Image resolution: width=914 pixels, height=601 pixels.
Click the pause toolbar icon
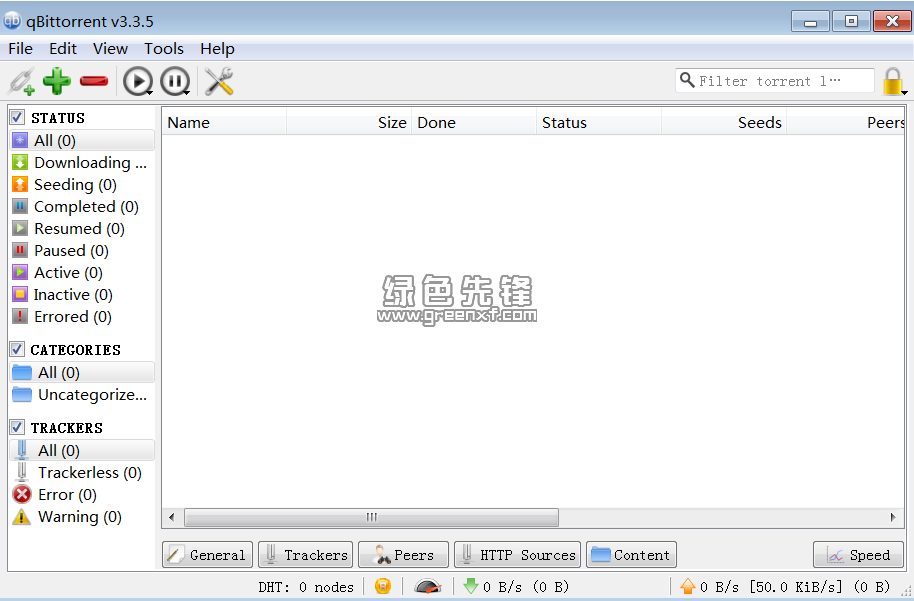(x=175, y=81)
